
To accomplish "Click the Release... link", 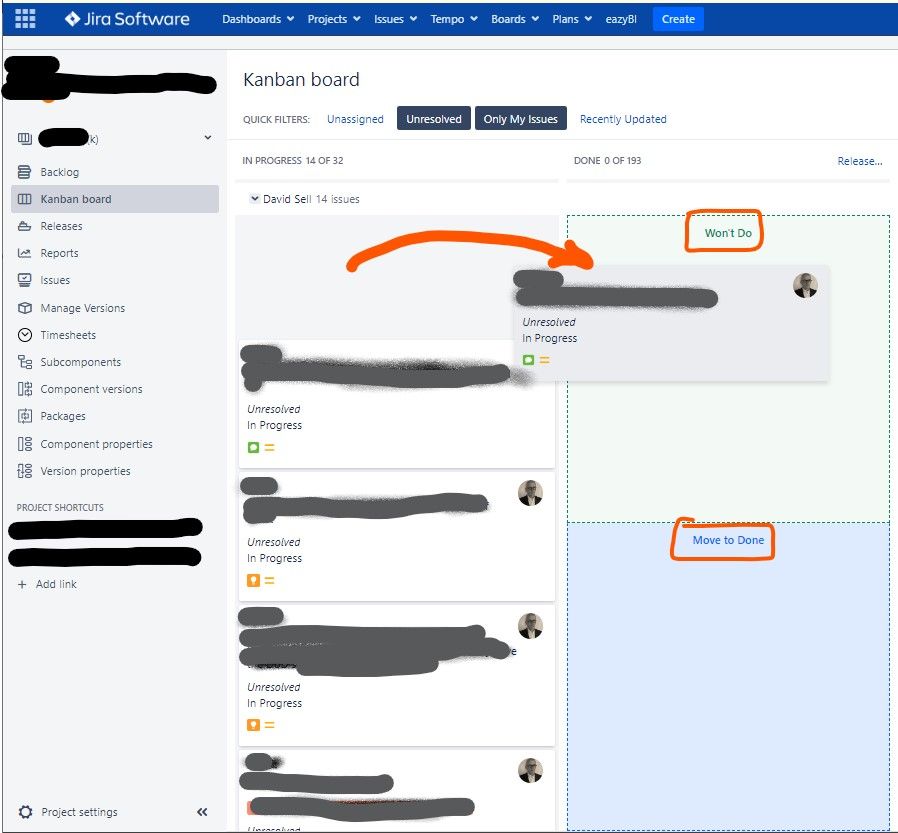I will click(x=860, y=161).
